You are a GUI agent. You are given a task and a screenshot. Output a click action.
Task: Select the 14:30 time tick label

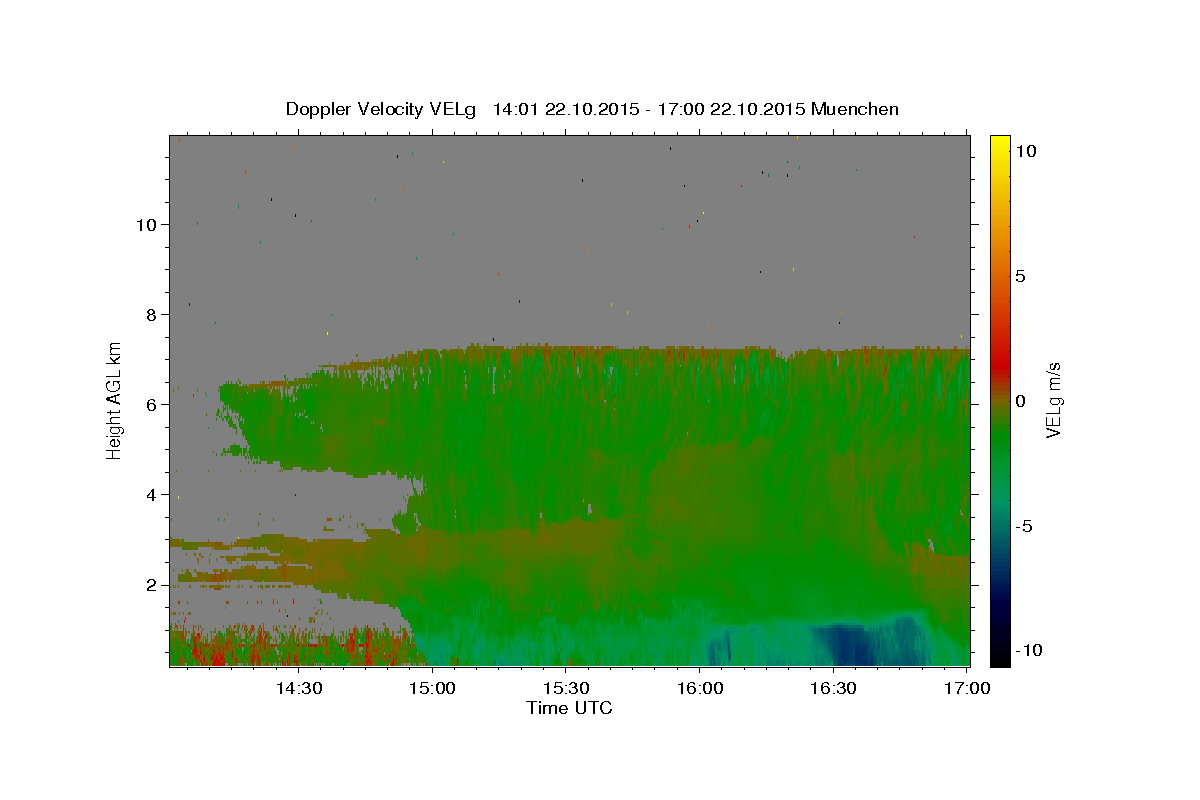point(298,689)
